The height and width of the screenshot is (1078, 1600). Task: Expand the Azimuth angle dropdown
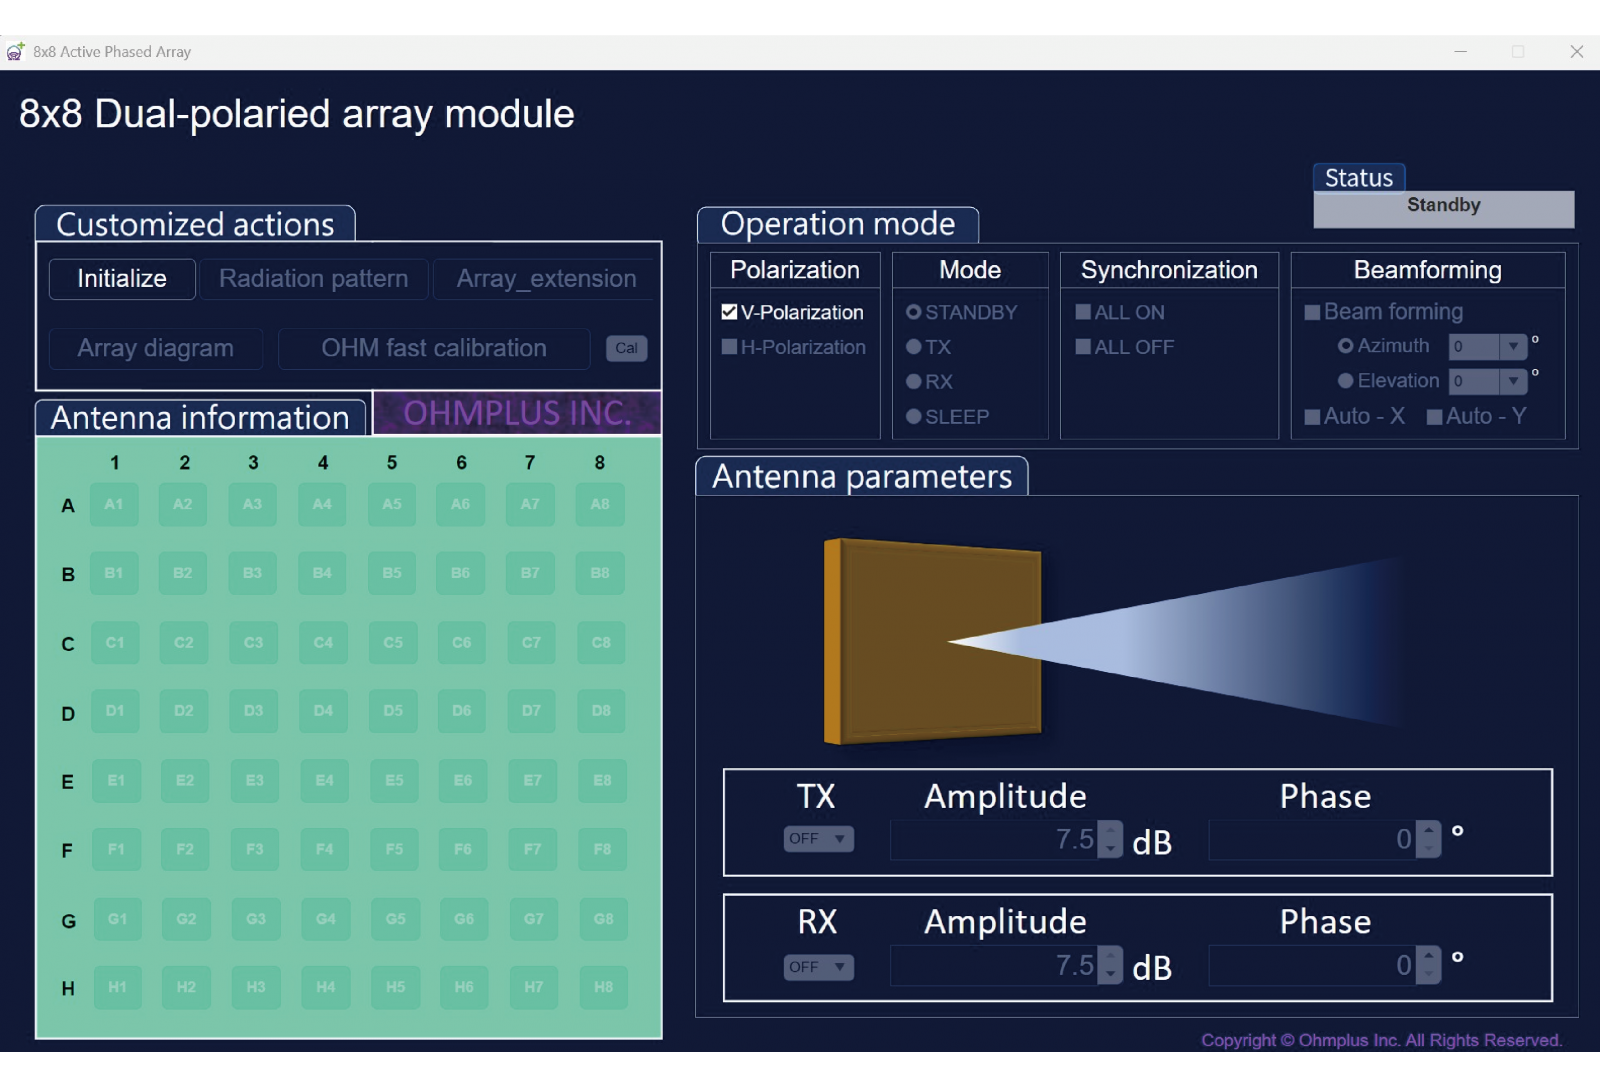click(1513, 346)
